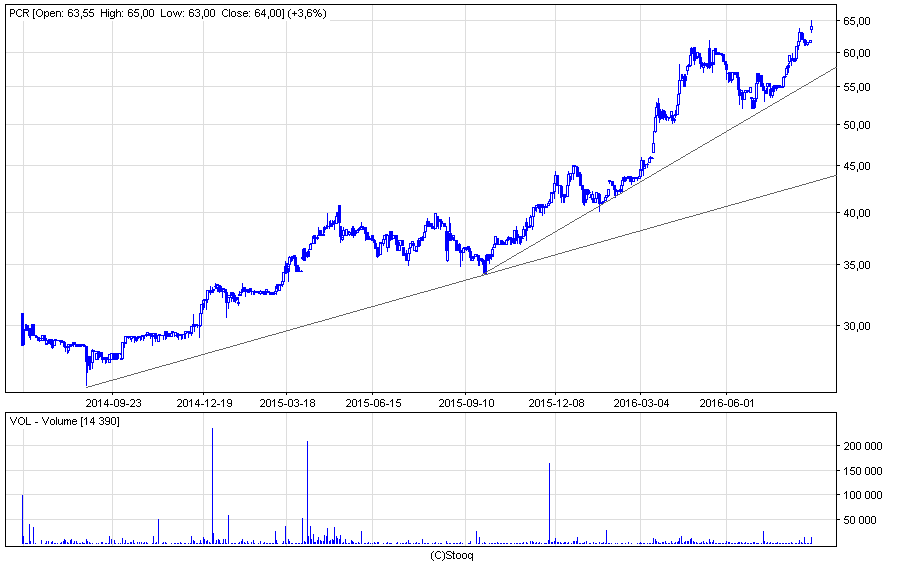Image resolution: width=900 pixels, height=563 pixels.
Task: Click the PCR open/high/low/close header text
Action: (x=168, y=13)
